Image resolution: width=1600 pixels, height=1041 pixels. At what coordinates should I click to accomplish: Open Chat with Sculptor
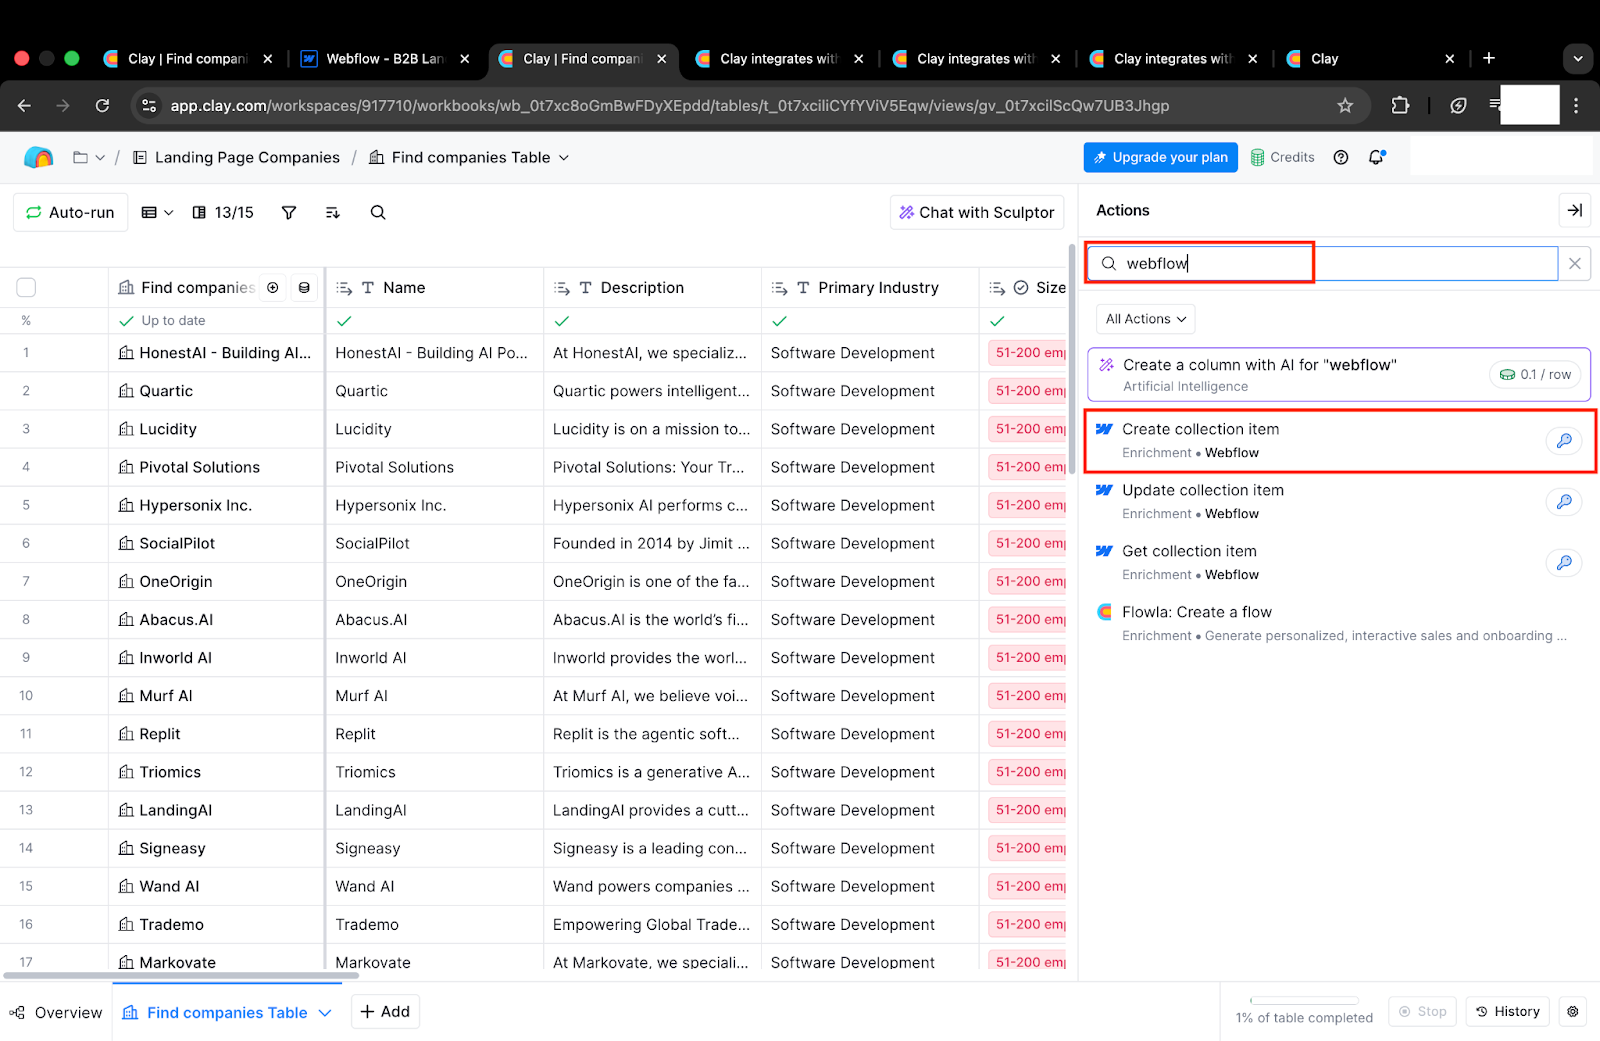pos(977,212)
